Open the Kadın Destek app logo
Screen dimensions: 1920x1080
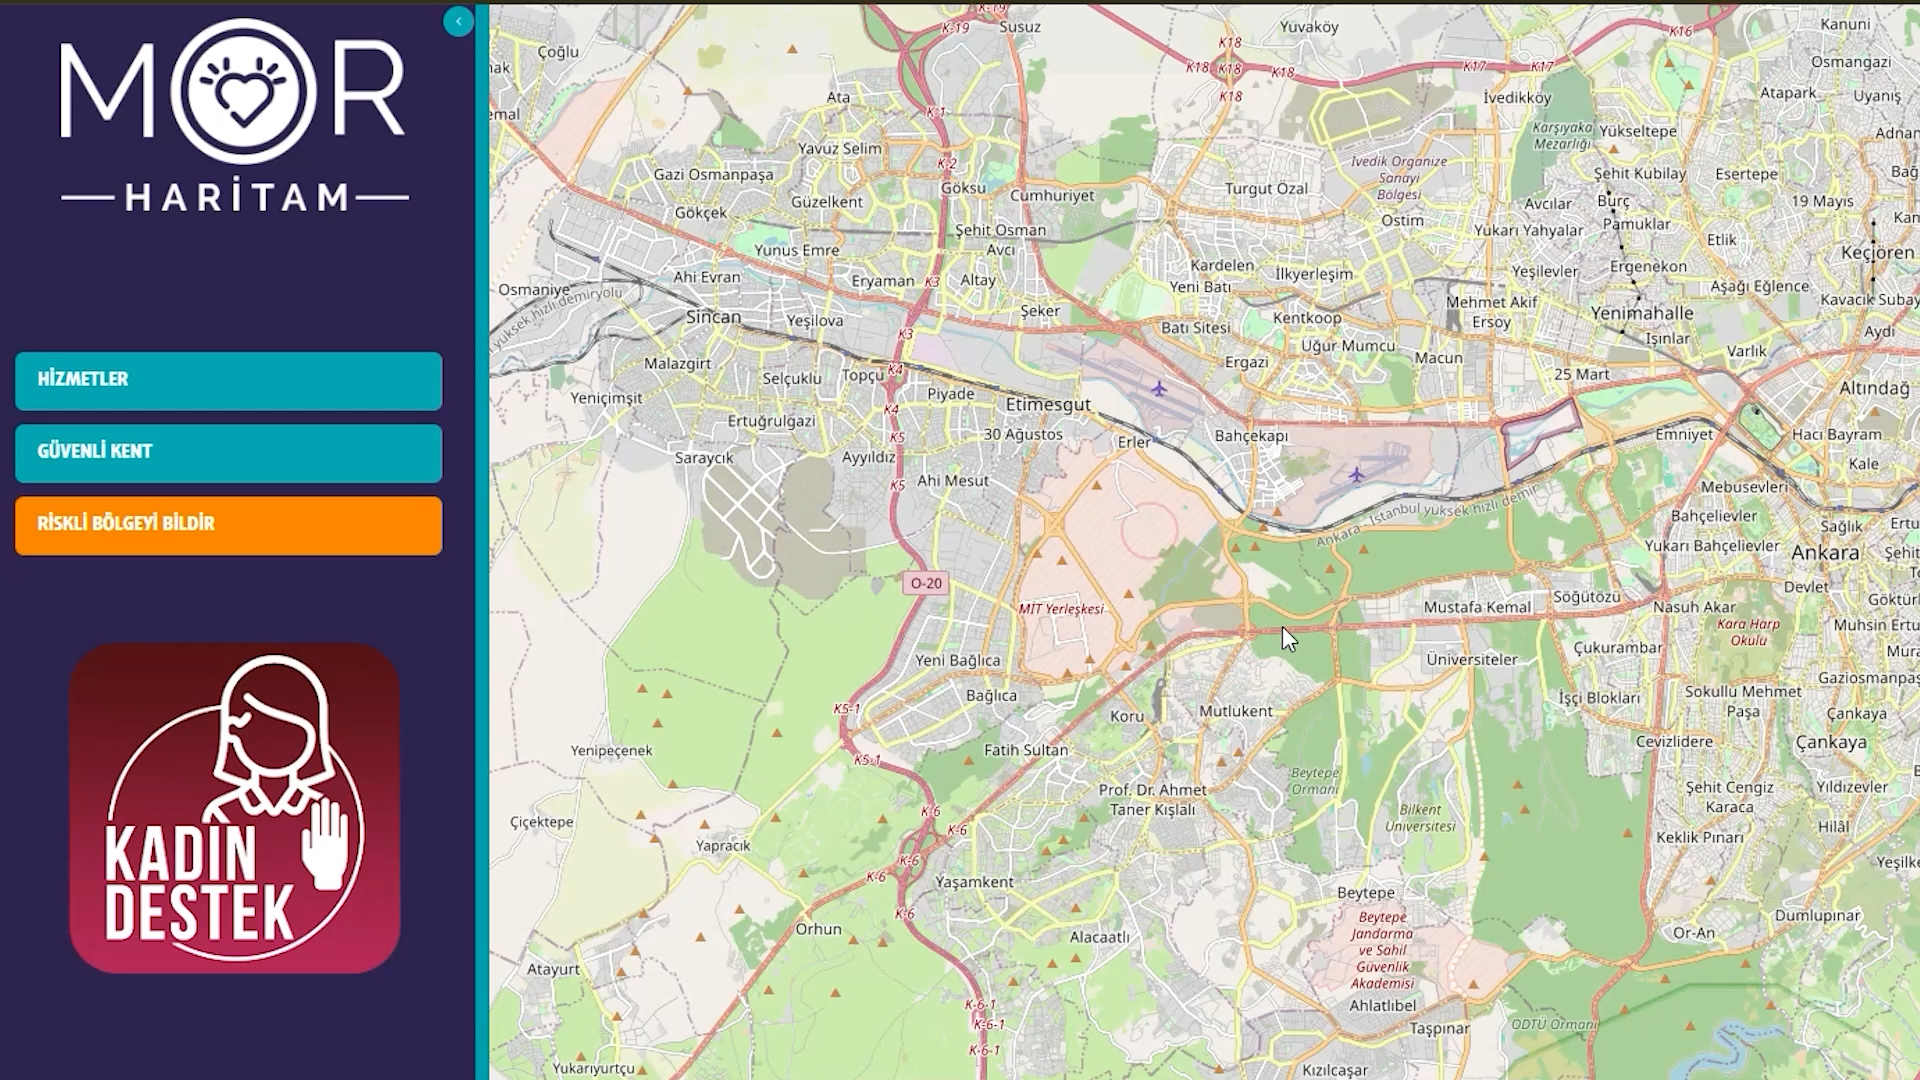click(x=235, y=808)
